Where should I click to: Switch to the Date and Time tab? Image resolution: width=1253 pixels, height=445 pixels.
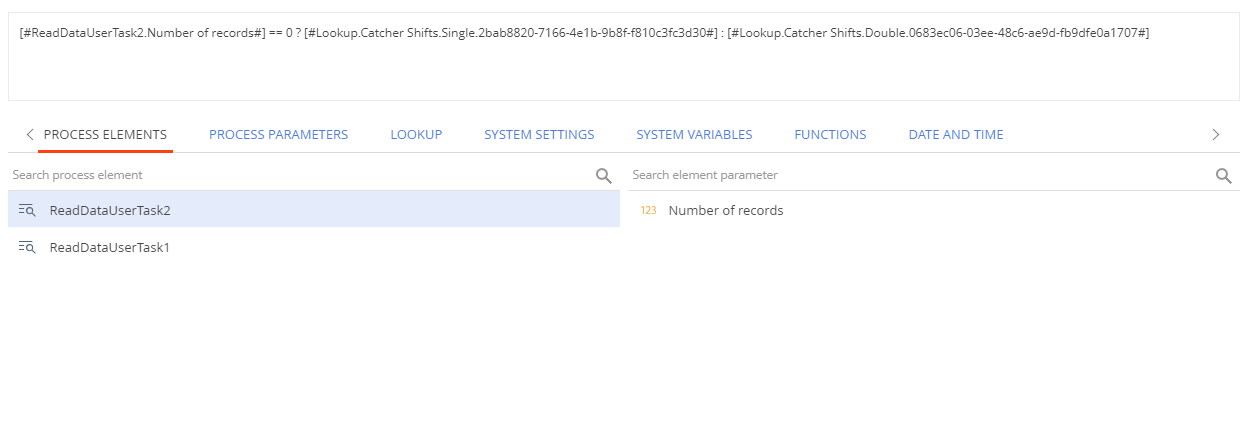point(955,134)
